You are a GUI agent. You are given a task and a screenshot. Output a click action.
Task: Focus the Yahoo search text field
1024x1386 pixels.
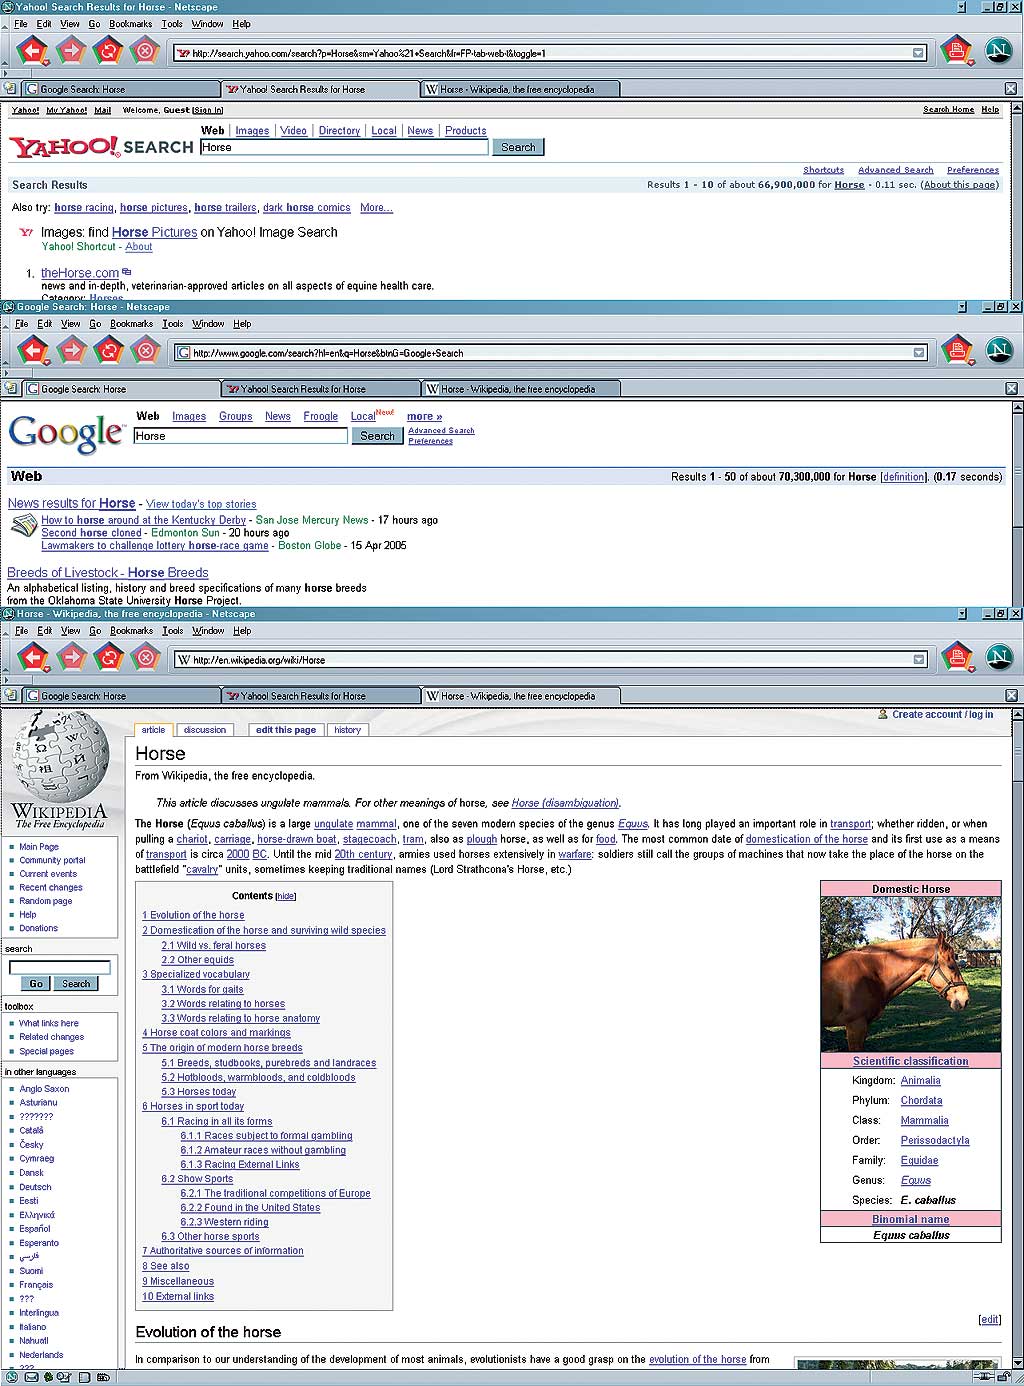(x=344, y=147)
